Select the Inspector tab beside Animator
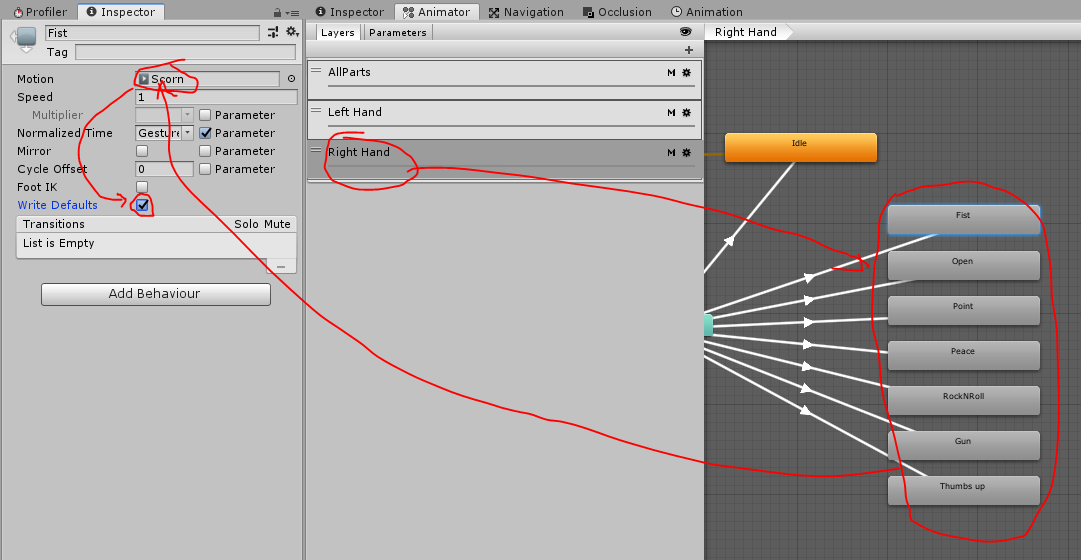The image size is (1081, 560). pyautogui.click(x=349, y=12)
